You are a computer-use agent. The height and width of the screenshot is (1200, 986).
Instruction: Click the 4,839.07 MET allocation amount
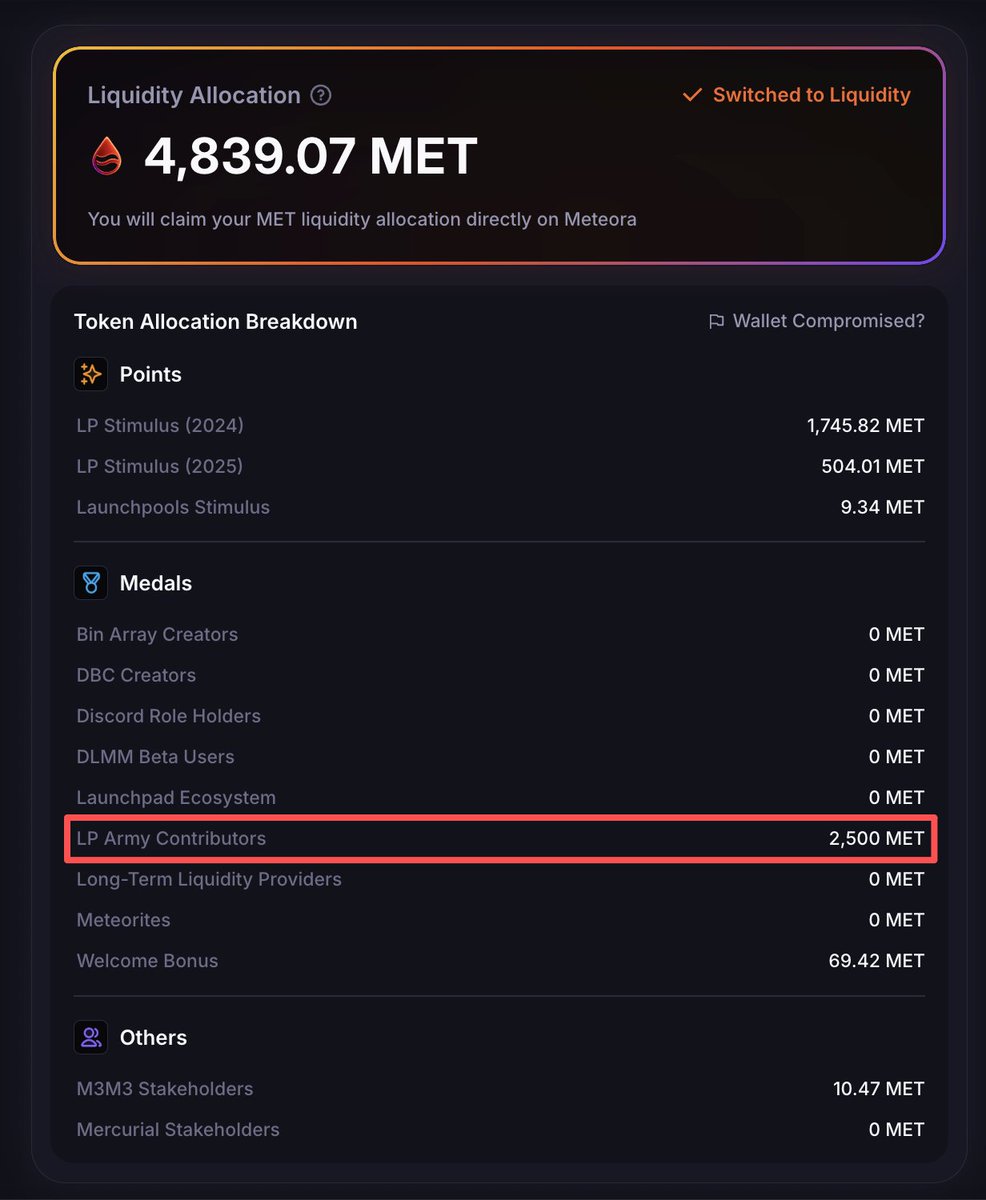(x=310, y=156)
